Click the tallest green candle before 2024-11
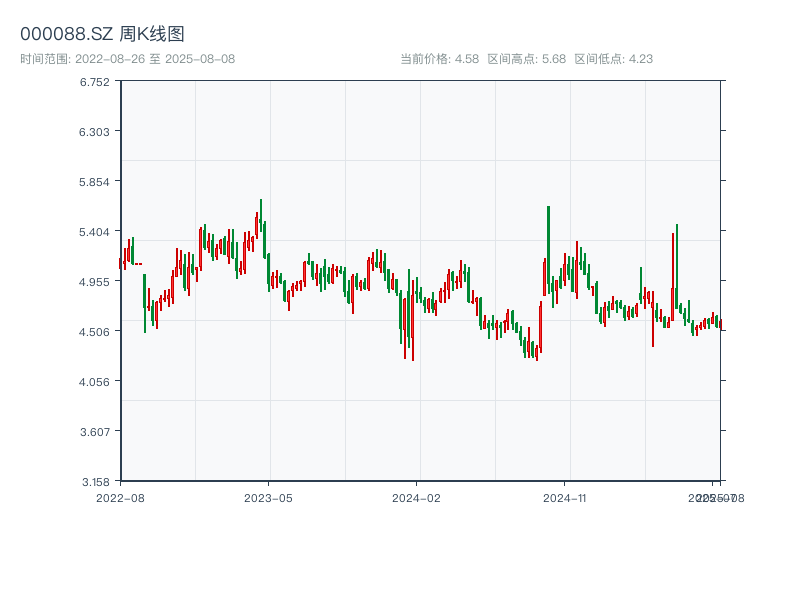The width and height of the screenshot is (800, 600). click(x=548, y=250)
